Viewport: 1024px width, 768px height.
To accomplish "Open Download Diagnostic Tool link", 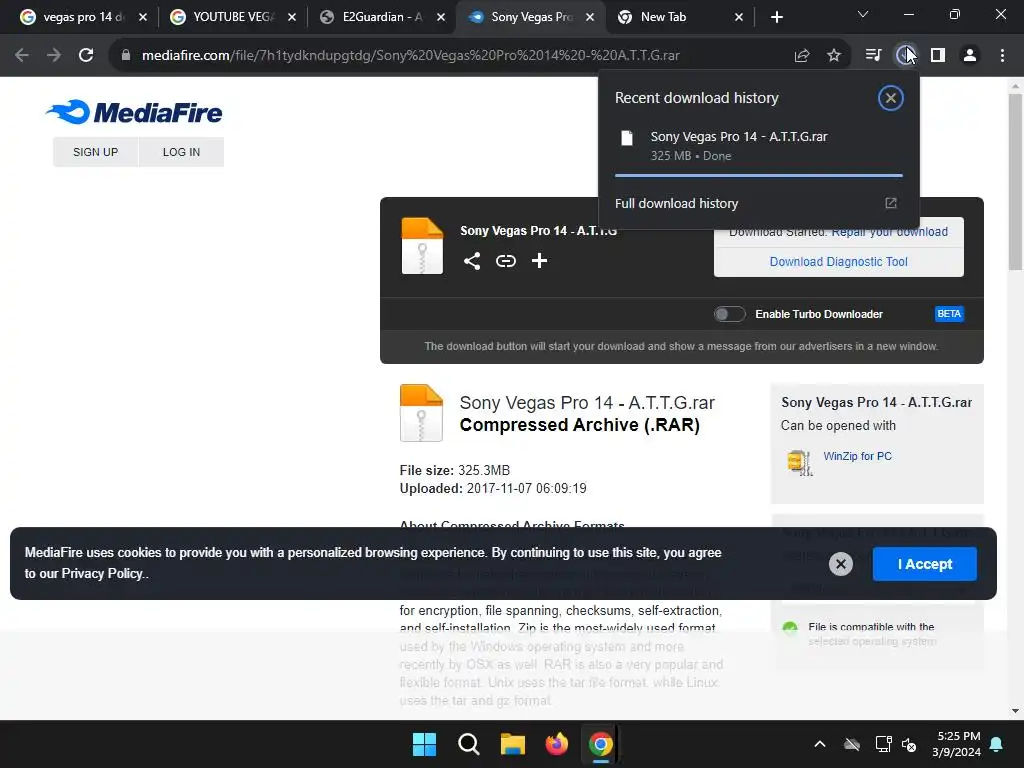I will pos(839,262).
